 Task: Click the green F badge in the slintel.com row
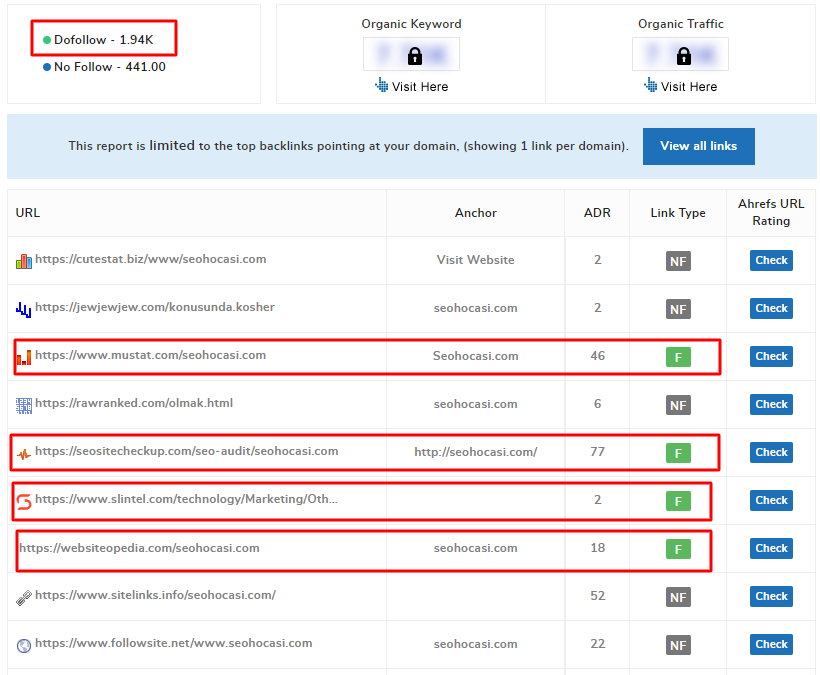678,501
